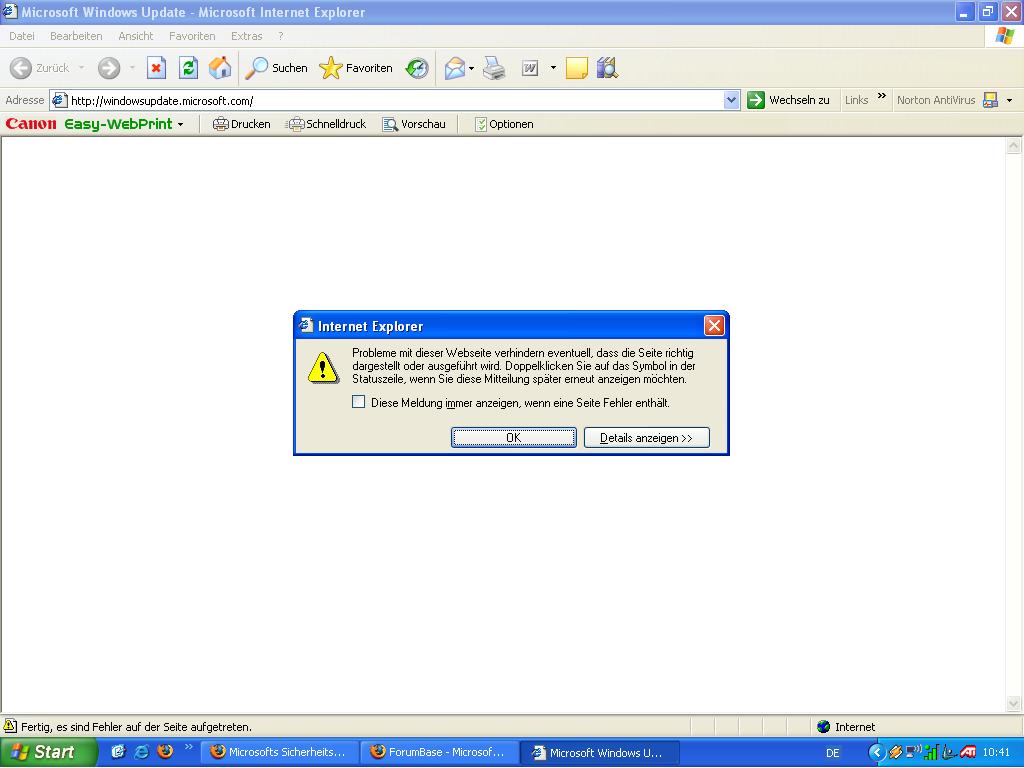Switch to Microsoft Windows U taskbar window
1024x768 pixels.
pyautogui.click(x=600, y=752)
